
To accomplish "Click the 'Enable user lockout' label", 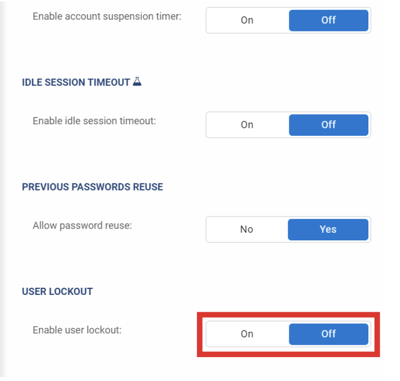I will point(77,330).
